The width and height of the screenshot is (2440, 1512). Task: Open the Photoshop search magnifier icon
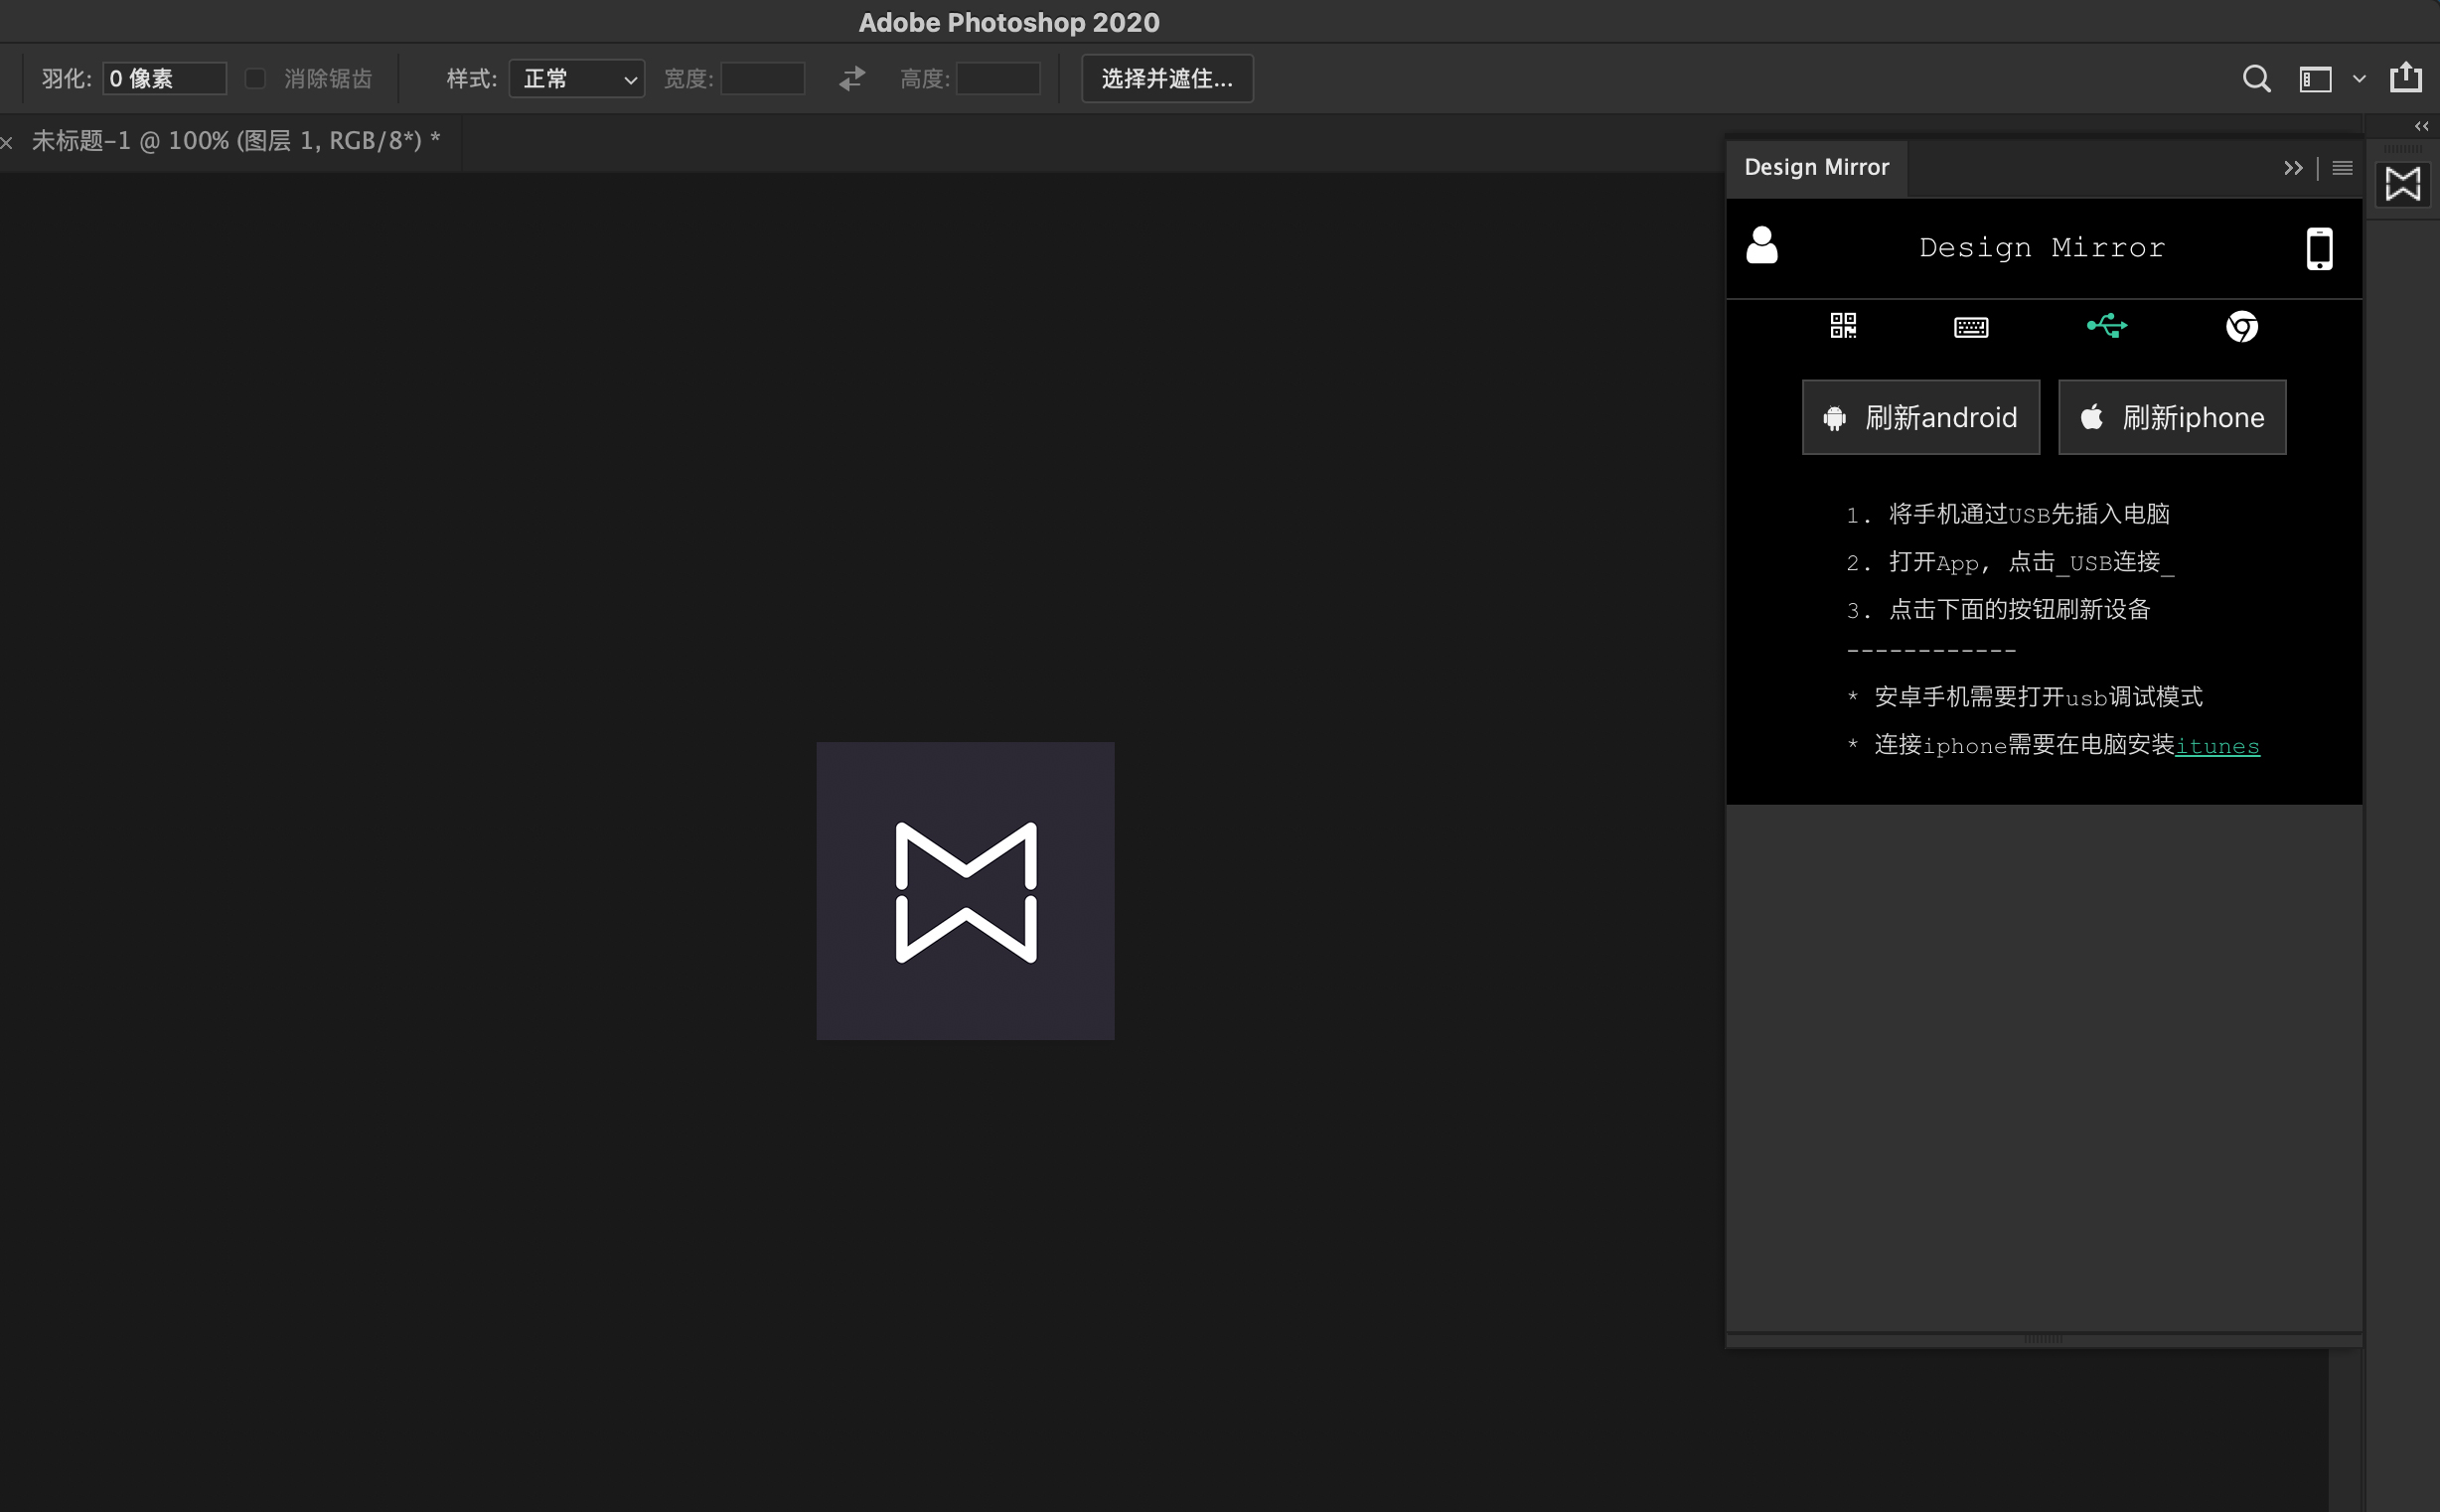point(2256,79)
